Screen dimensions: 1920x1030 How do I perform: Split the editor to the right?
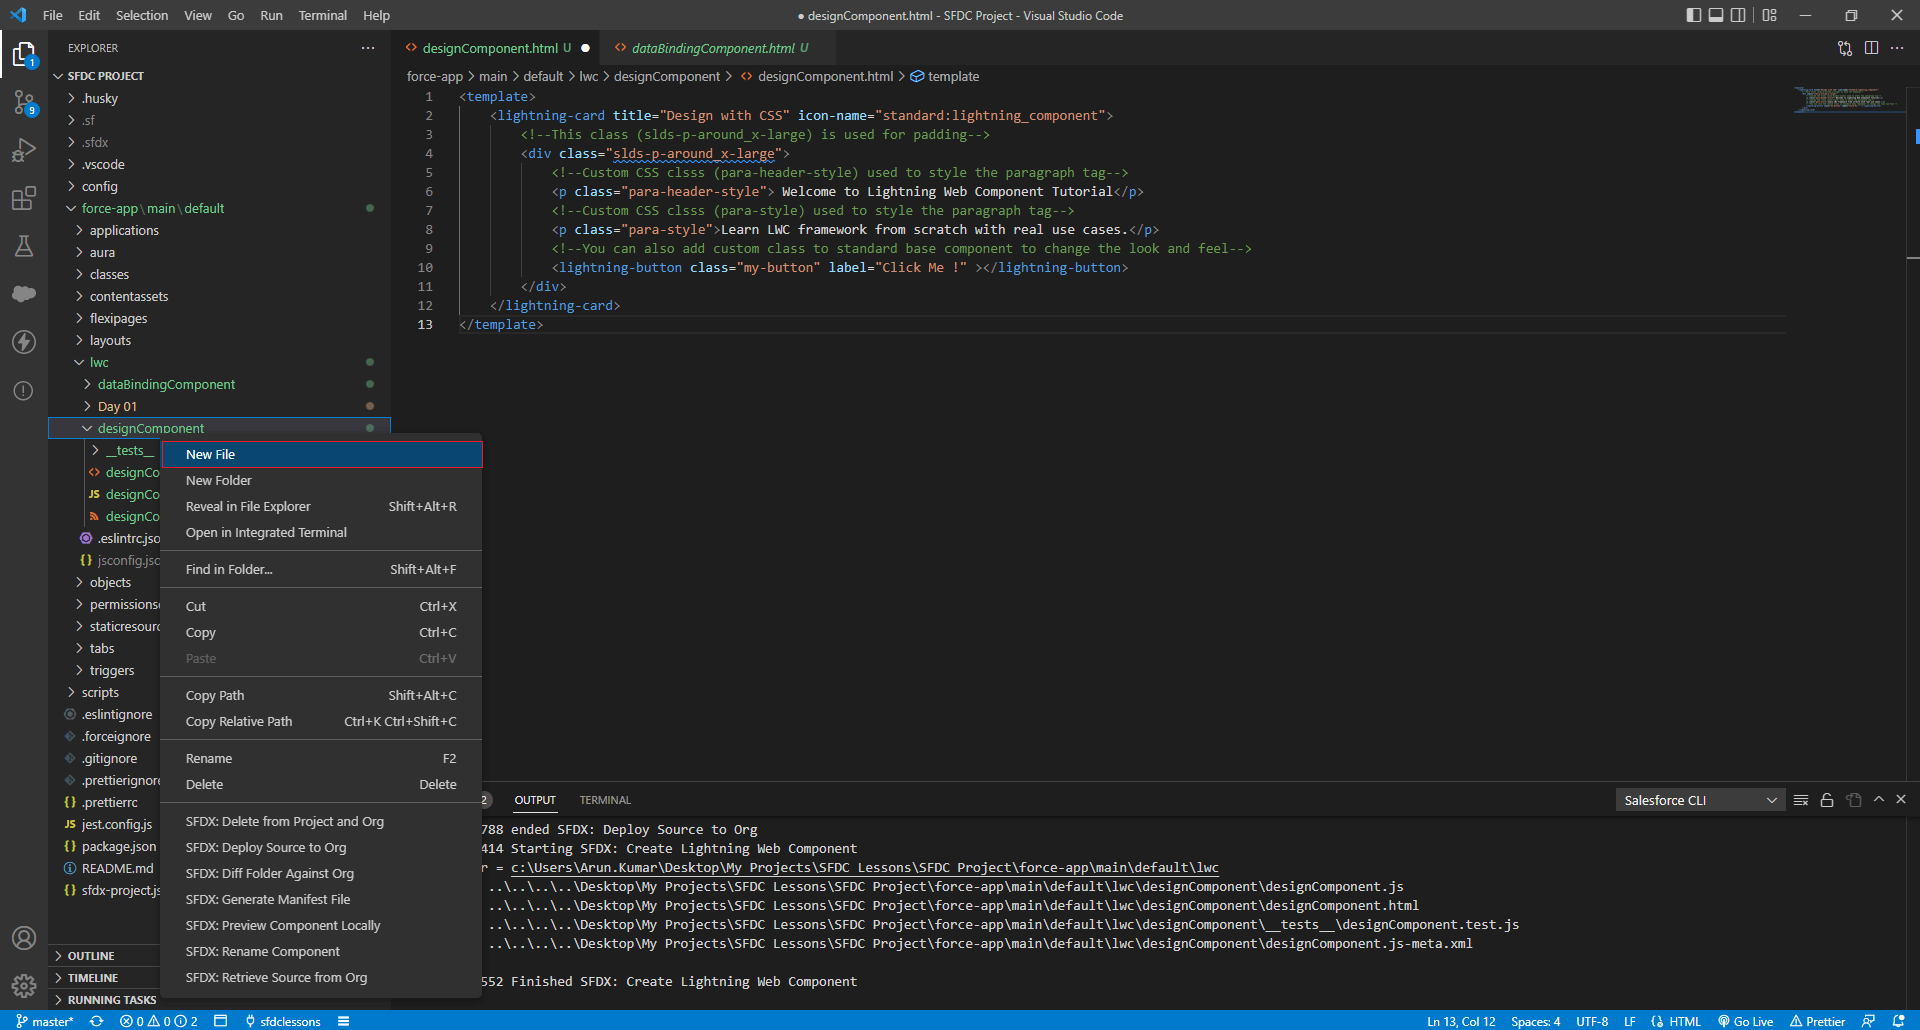point(1871,48)
